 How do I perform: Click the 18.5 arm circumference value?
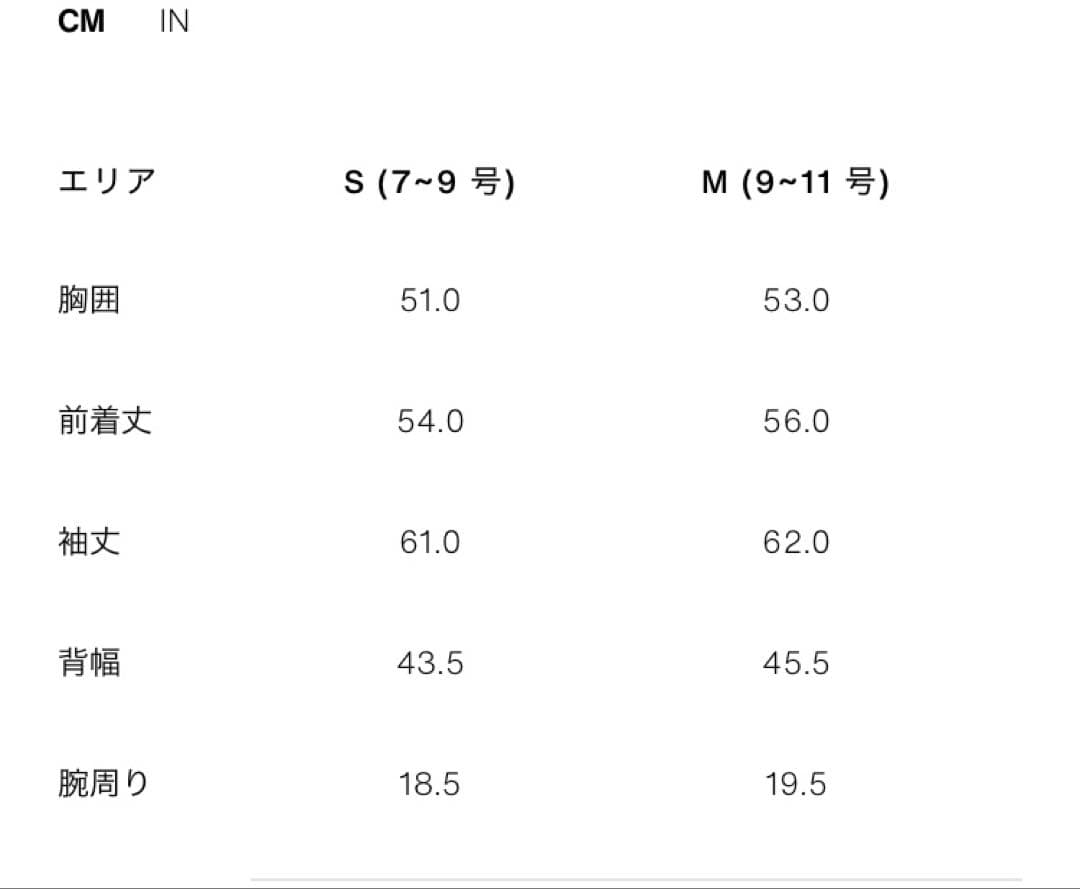coord(430,784)
